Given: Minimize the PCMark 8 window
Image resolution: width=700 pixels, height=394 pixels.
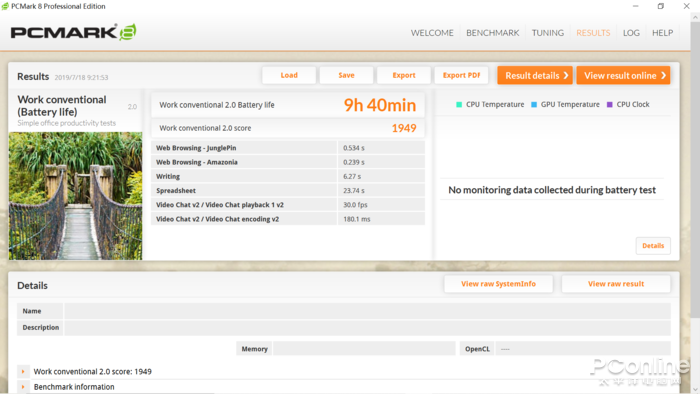Looking at the screenshot, I should (x=635, y=6).
